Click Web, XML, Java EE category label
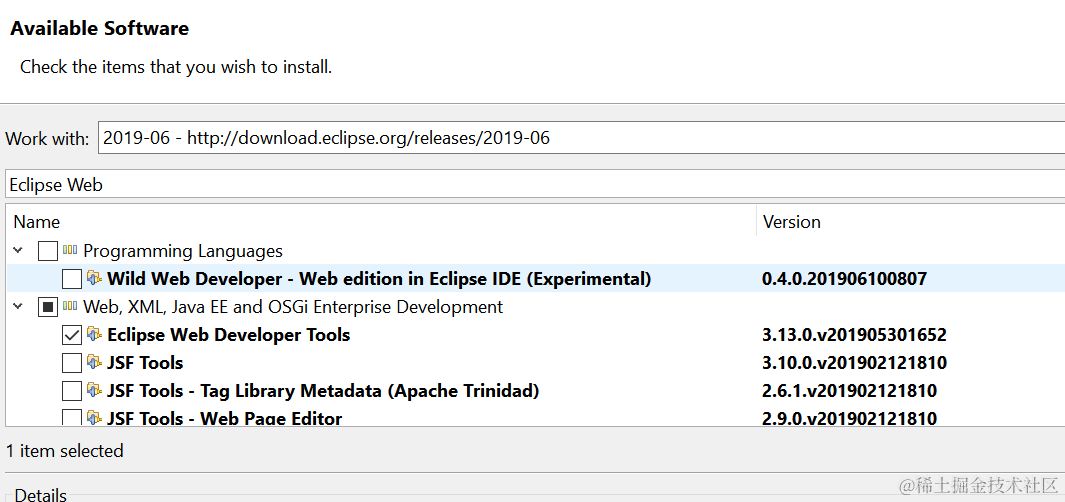 pyautogui.click(x=293, y=306)
